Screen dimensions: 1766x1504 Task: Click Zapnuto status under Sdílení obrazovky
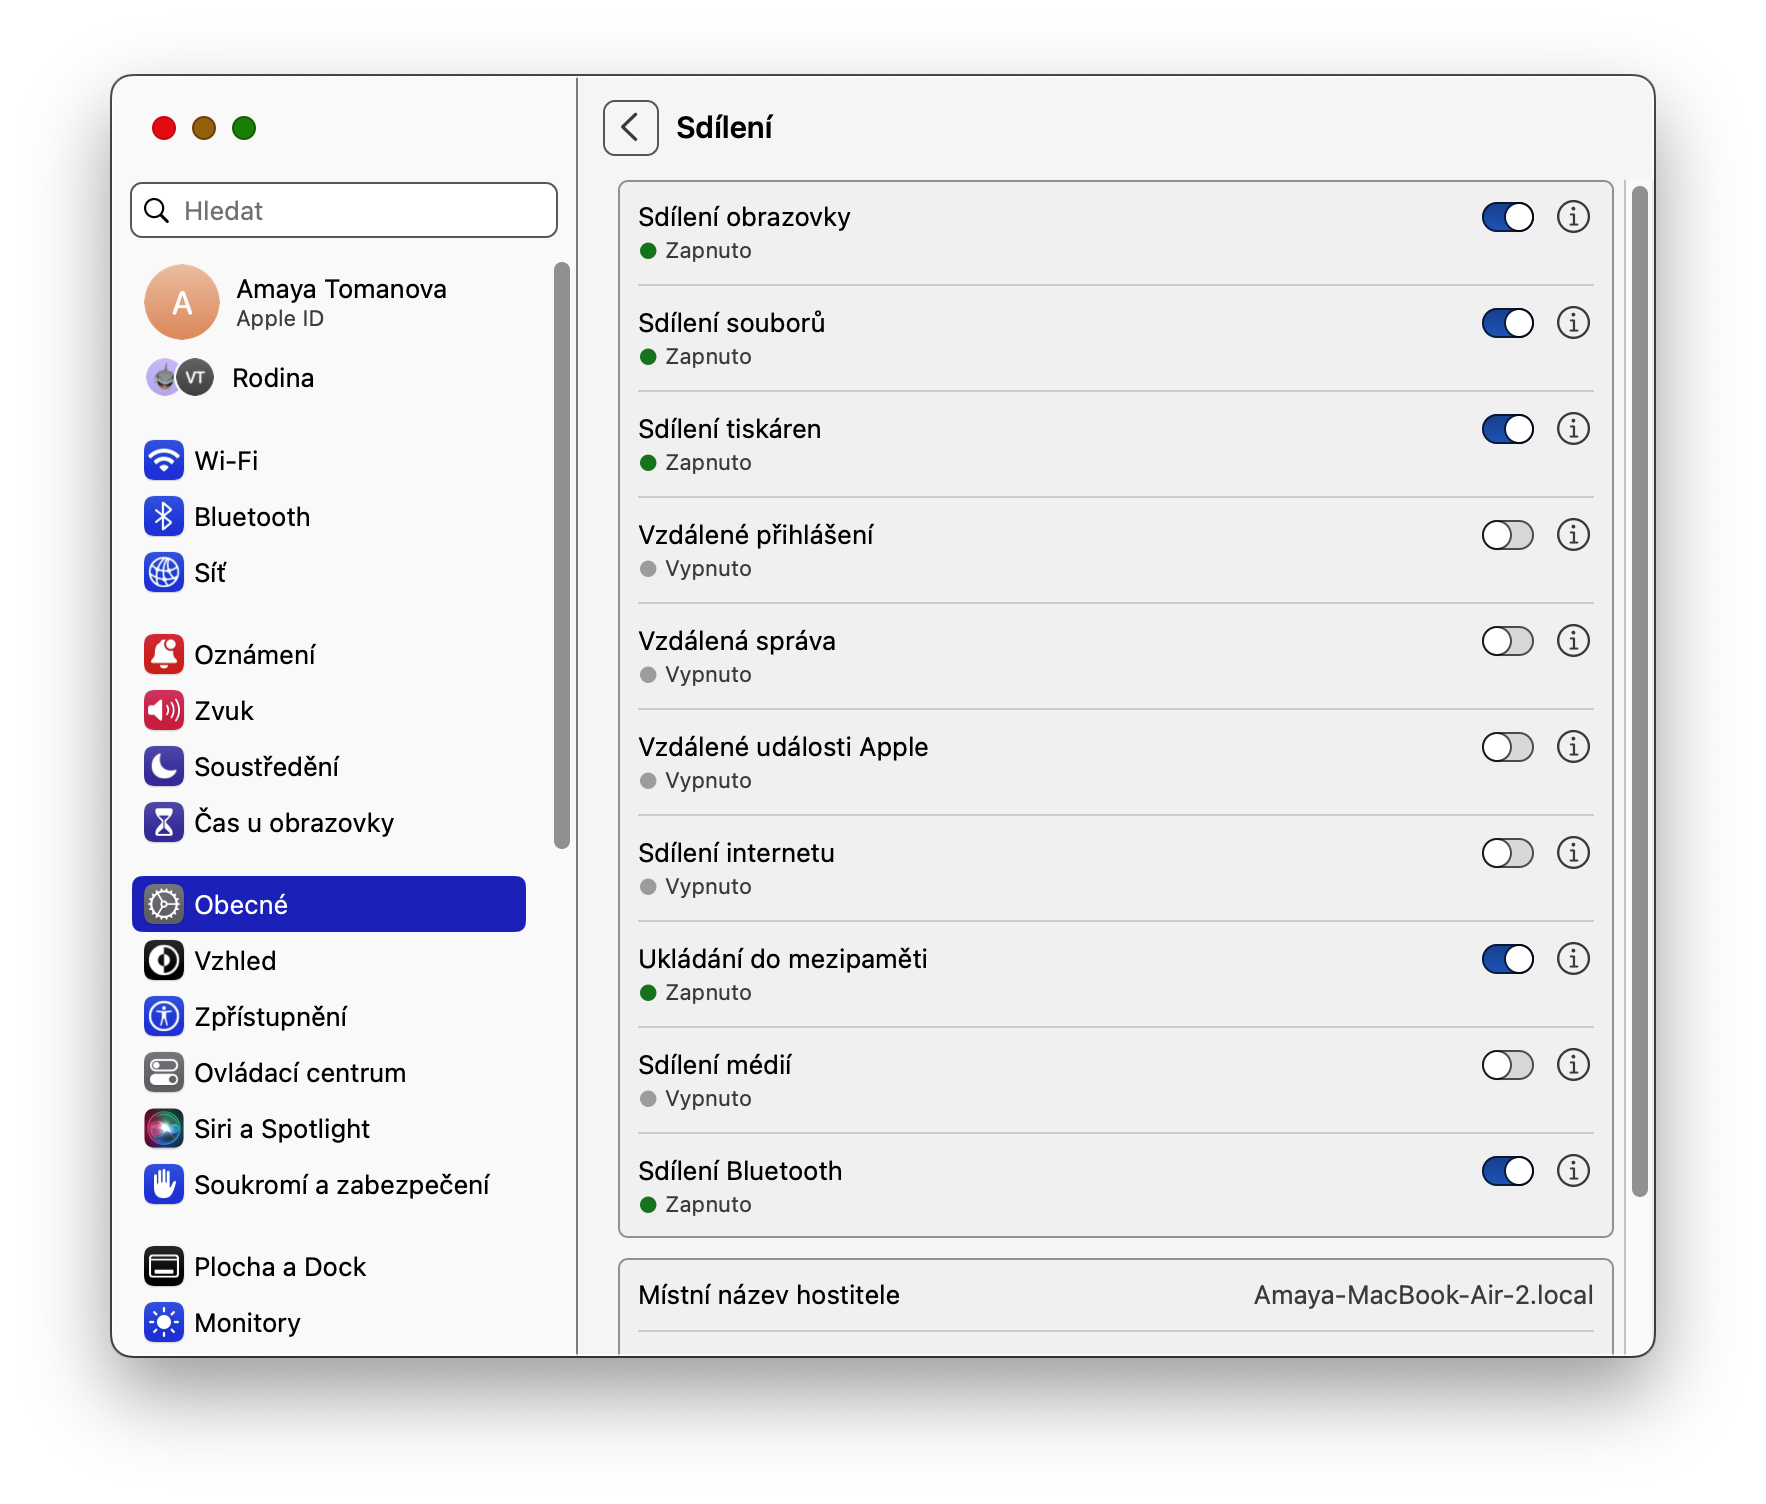point(708,251)
